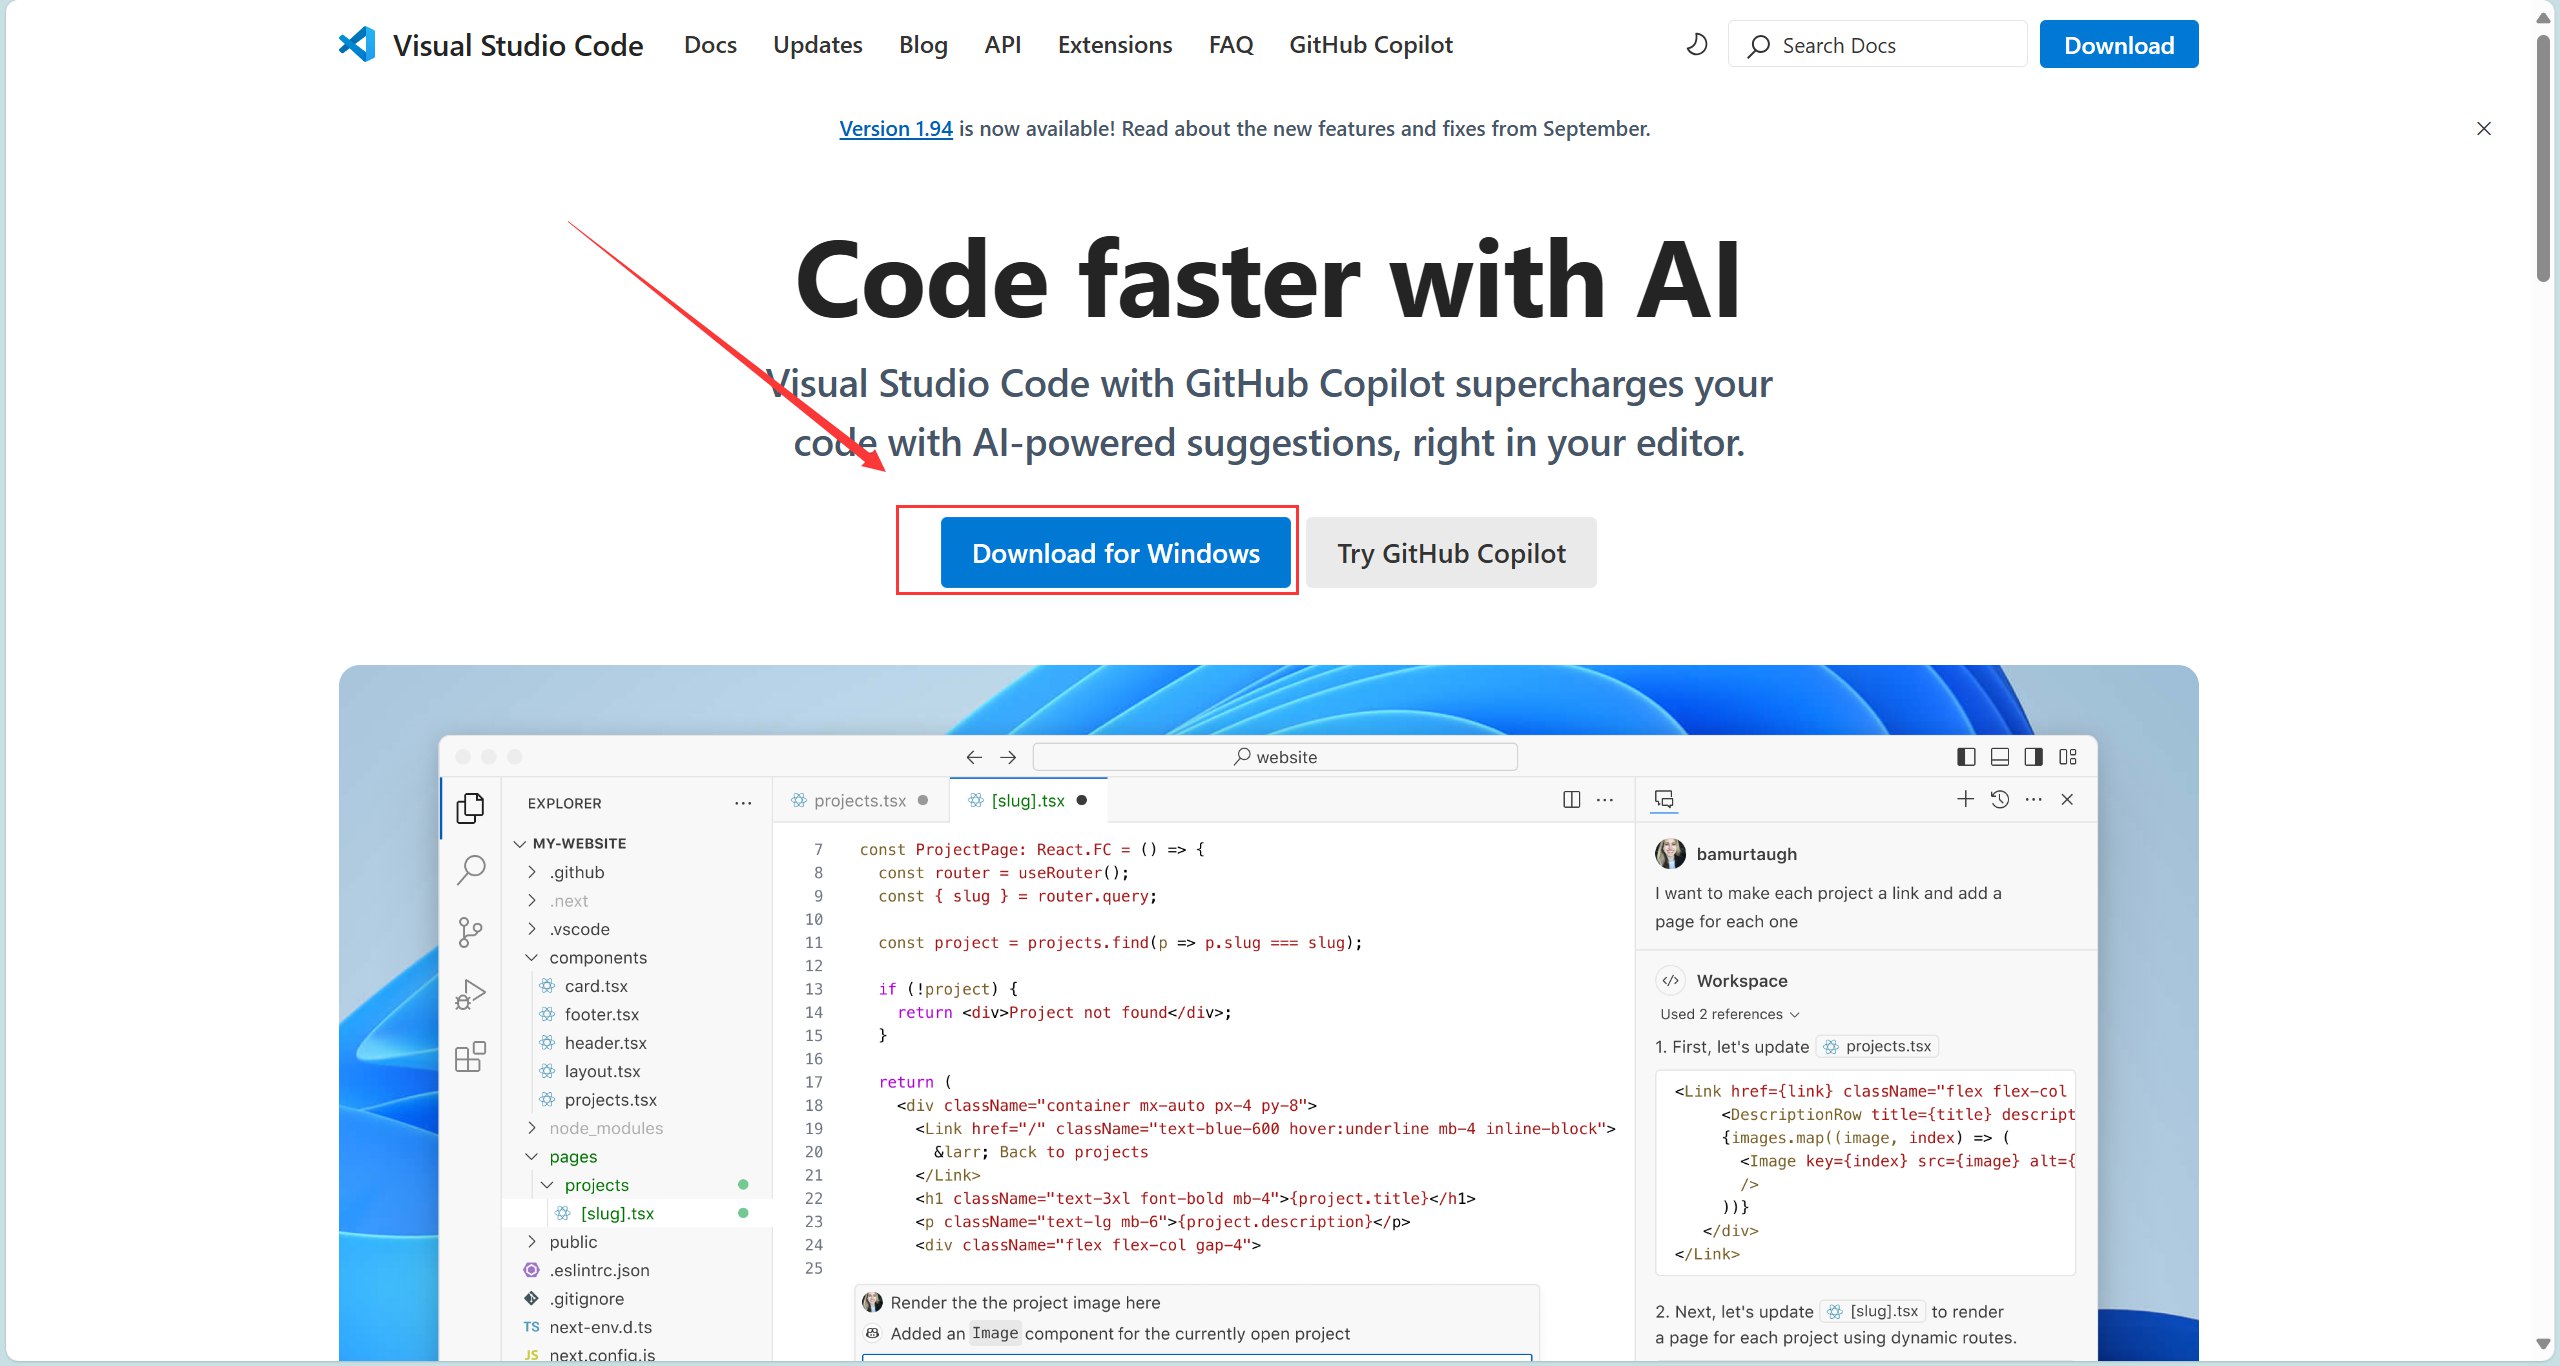
Task: Click the Visual Studio Code logo icon
Action: (x=357, y=44)
